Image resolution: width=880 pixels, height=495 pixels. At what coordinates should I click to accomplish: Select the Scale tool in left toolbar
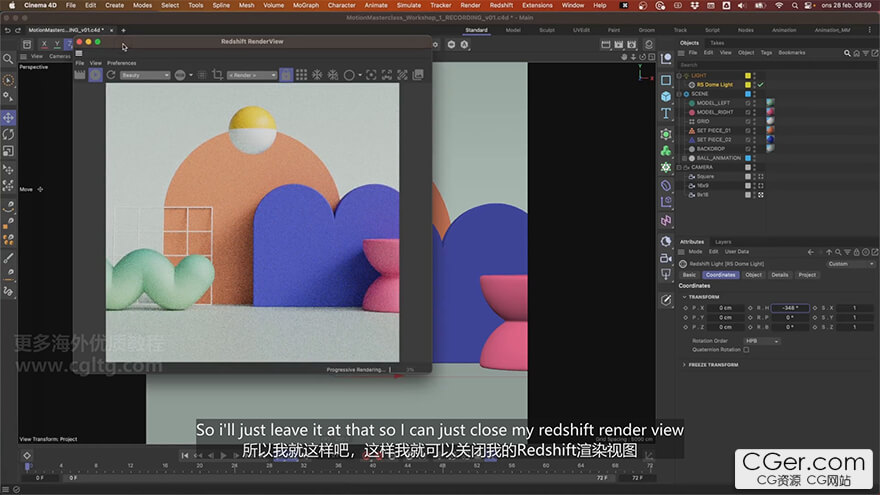coord(8,151)
